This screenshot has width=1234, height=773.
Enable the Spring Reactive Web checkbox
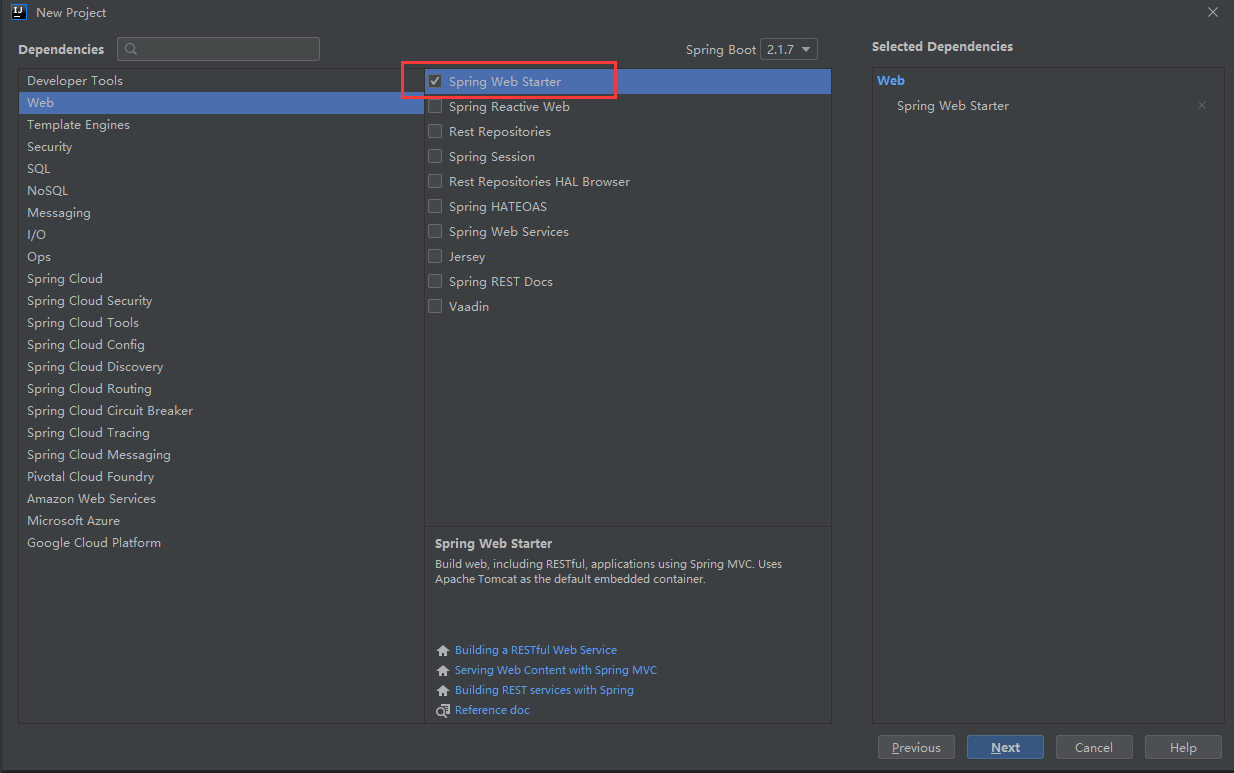pyautogui.click(x=435, y=106)
